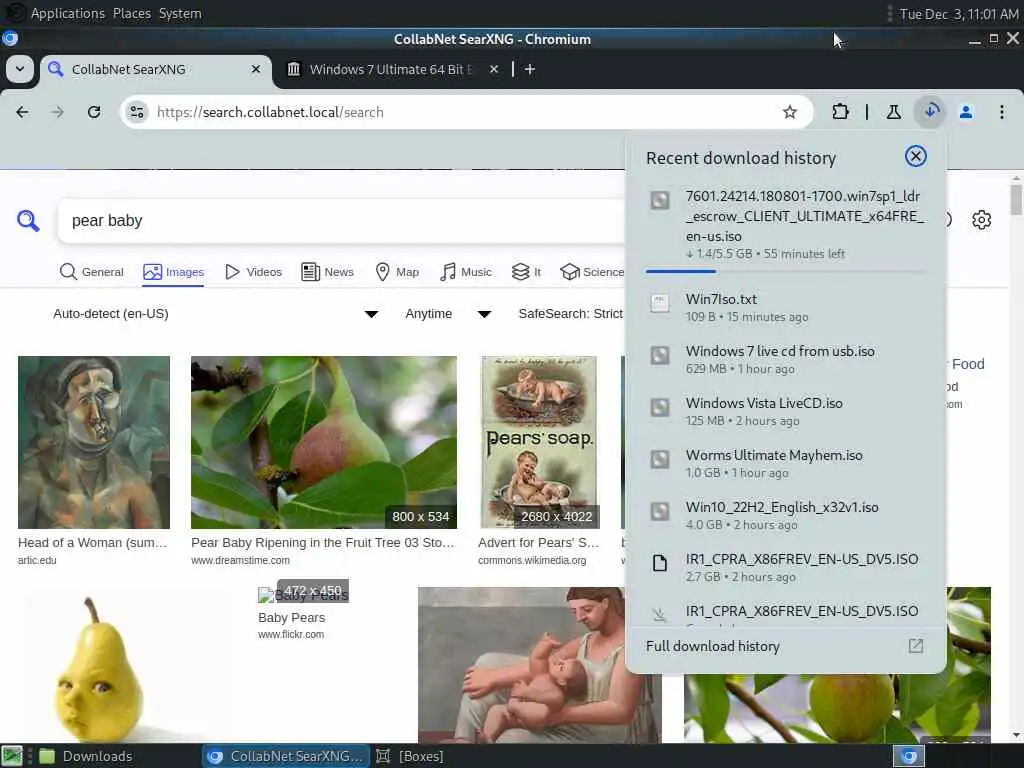This screenshot has width=1024, height=768.
Task: Open the System menu in top panel
Action: [x=180, y=13]
